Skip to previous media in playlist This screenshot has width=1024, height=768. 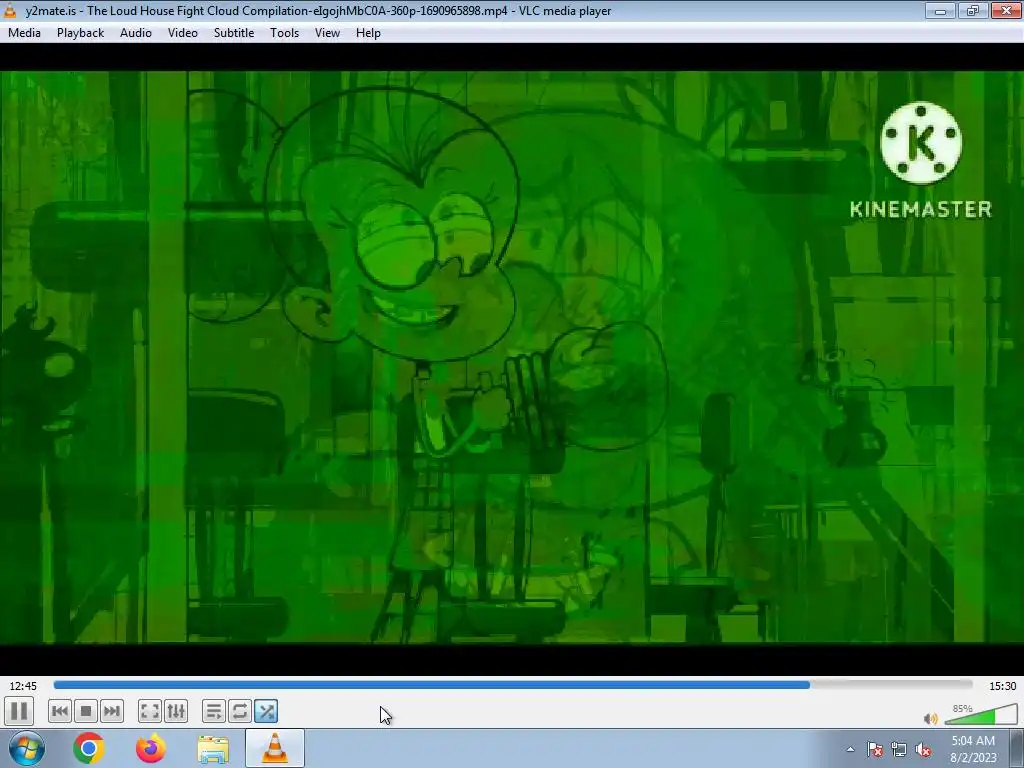[x=59, y=711]
